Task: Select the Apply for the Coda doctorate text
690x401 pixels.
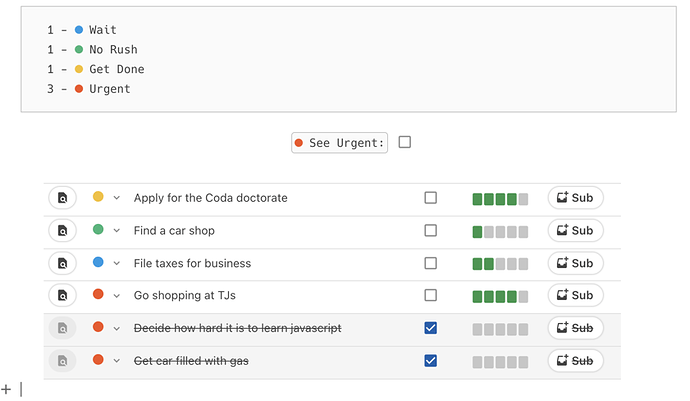Action: click(x=210, y=198)
